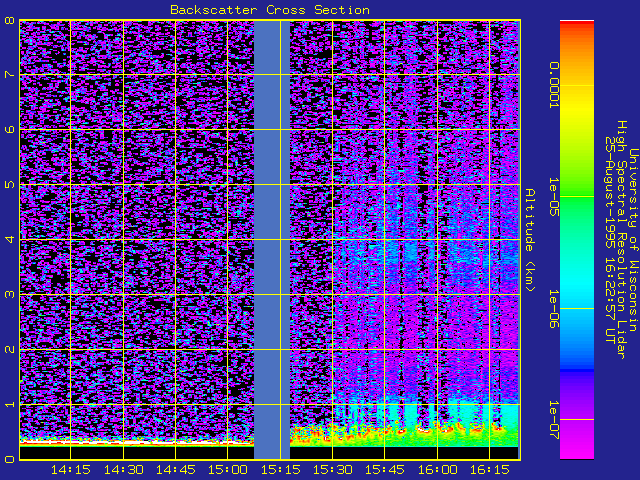Click the '25-August-1995 16:22:57 UT' timestamp
The height and width of the screenshot is (480, 640).
[610, 240]
